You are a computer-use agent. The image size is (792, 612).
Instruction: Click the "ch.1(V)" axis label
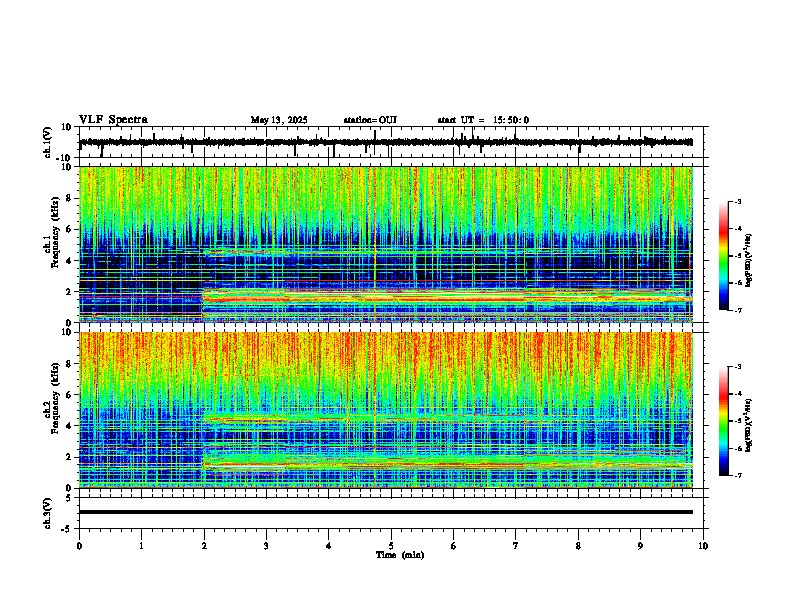48,142
